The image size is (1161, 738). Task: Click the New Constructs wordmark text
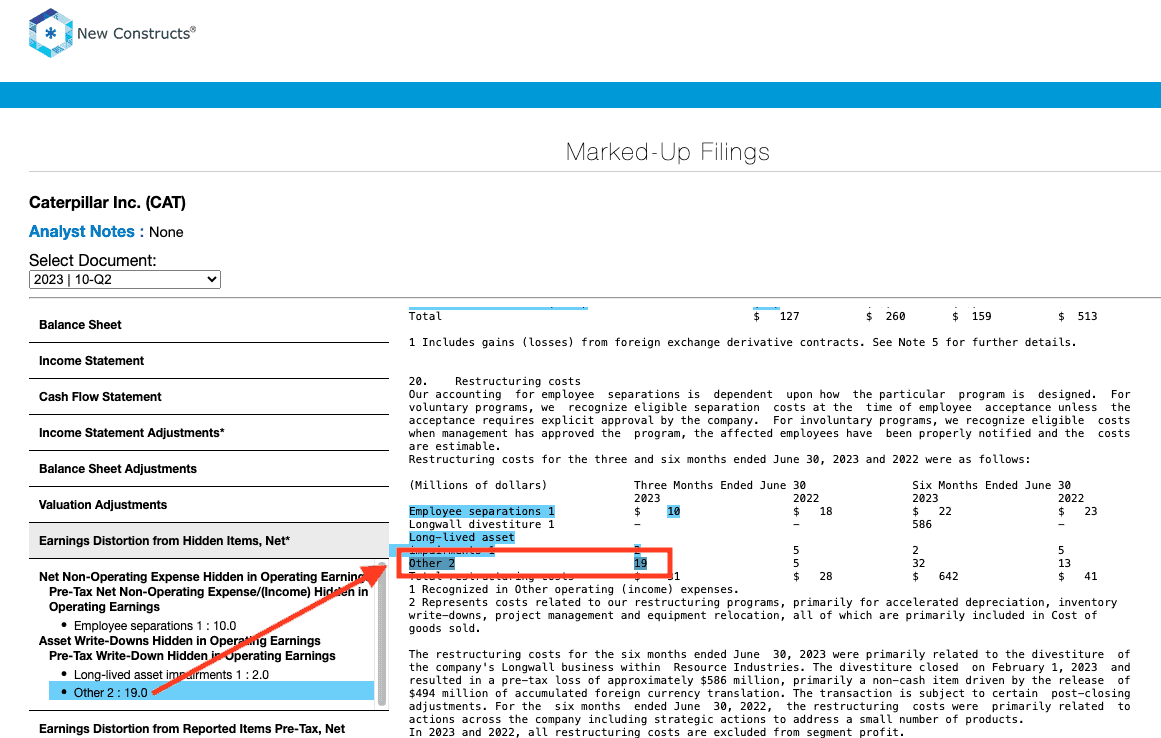click(x=136, y=33)
